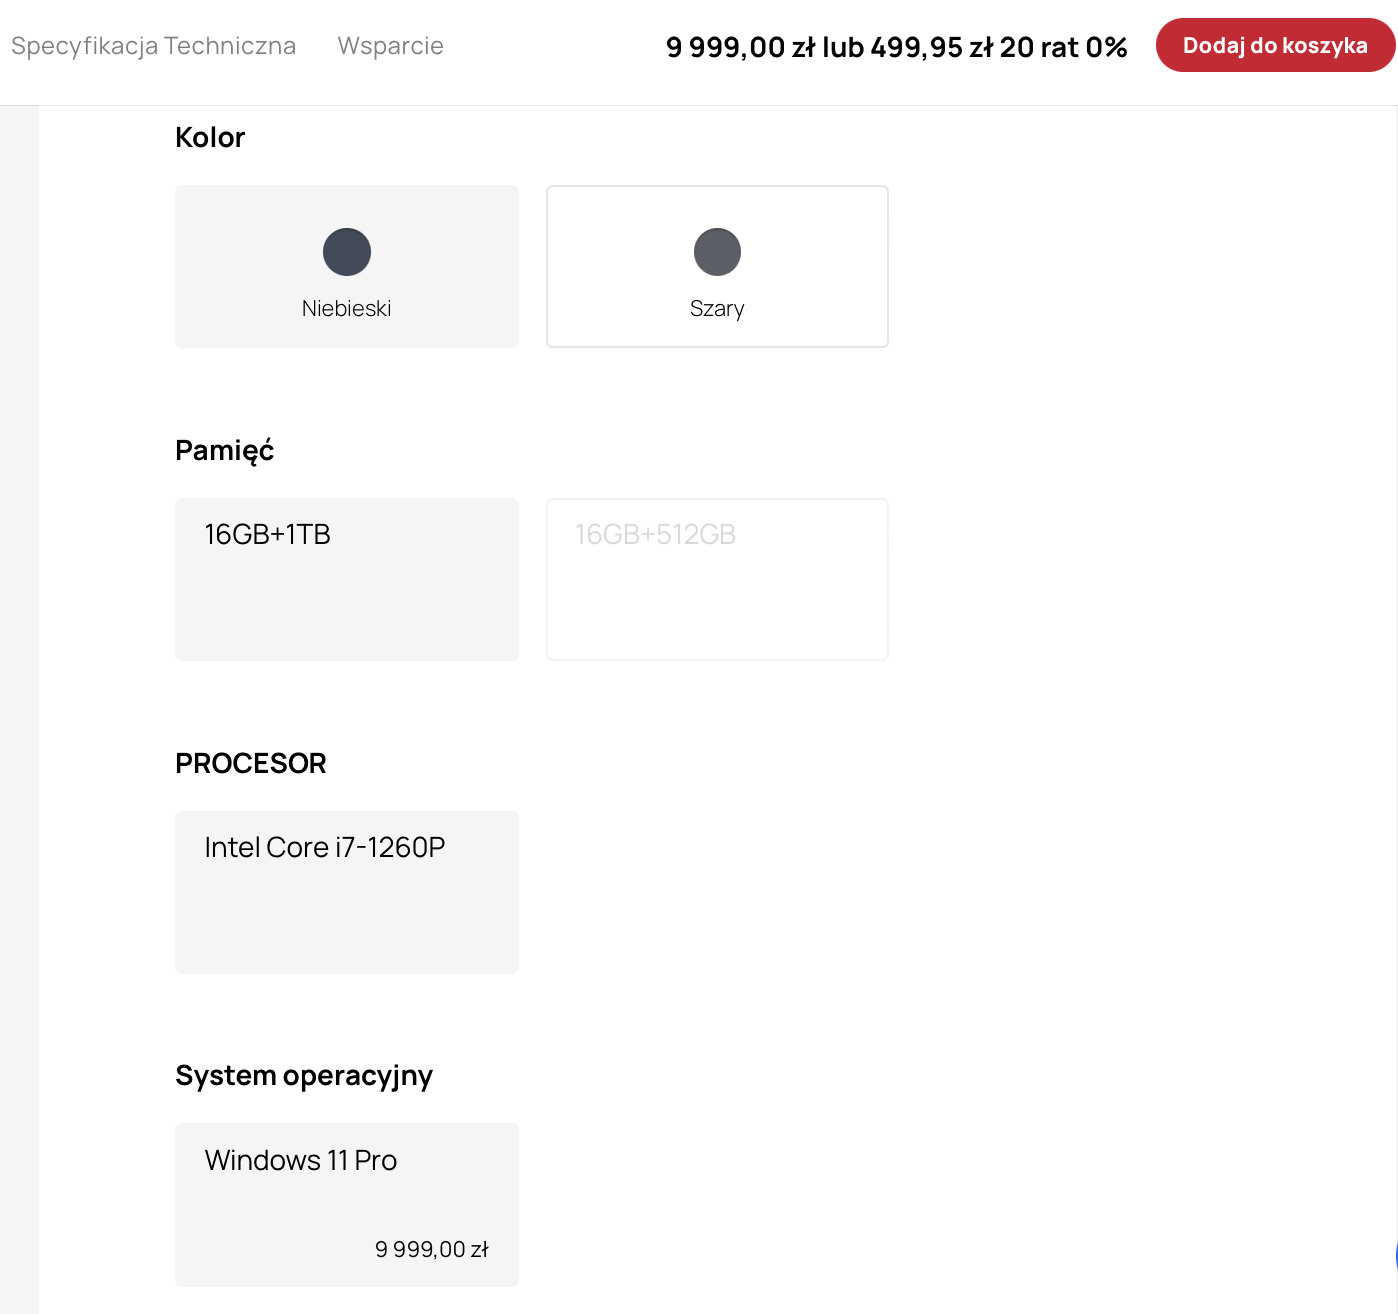This screenshot has width=1398, height=1314.
Task: Select the Windows 11 Pro option
Action: [x=347, y=1205]
